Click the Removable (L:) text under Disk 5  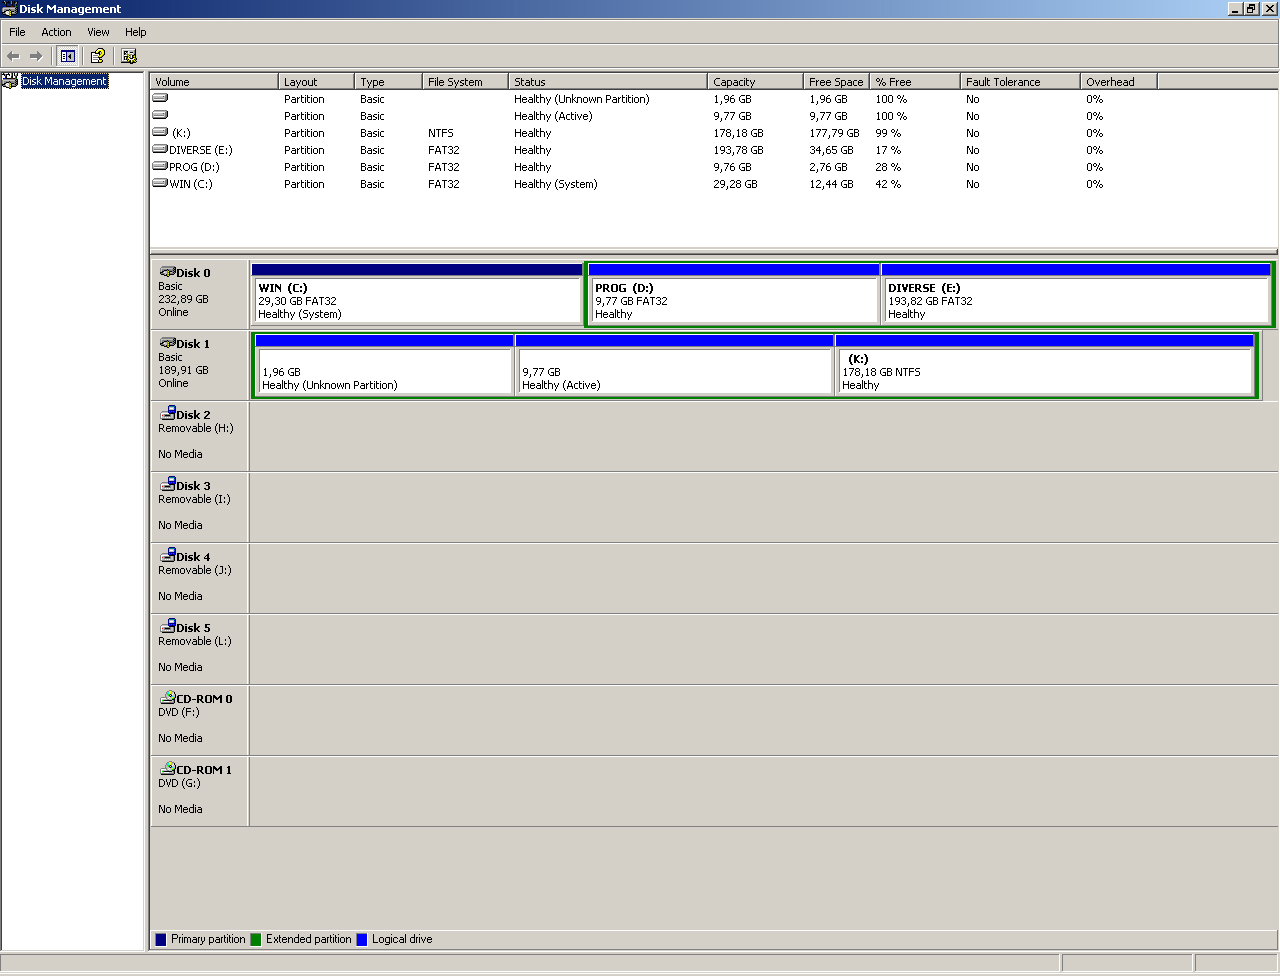[x=194, y=641]
